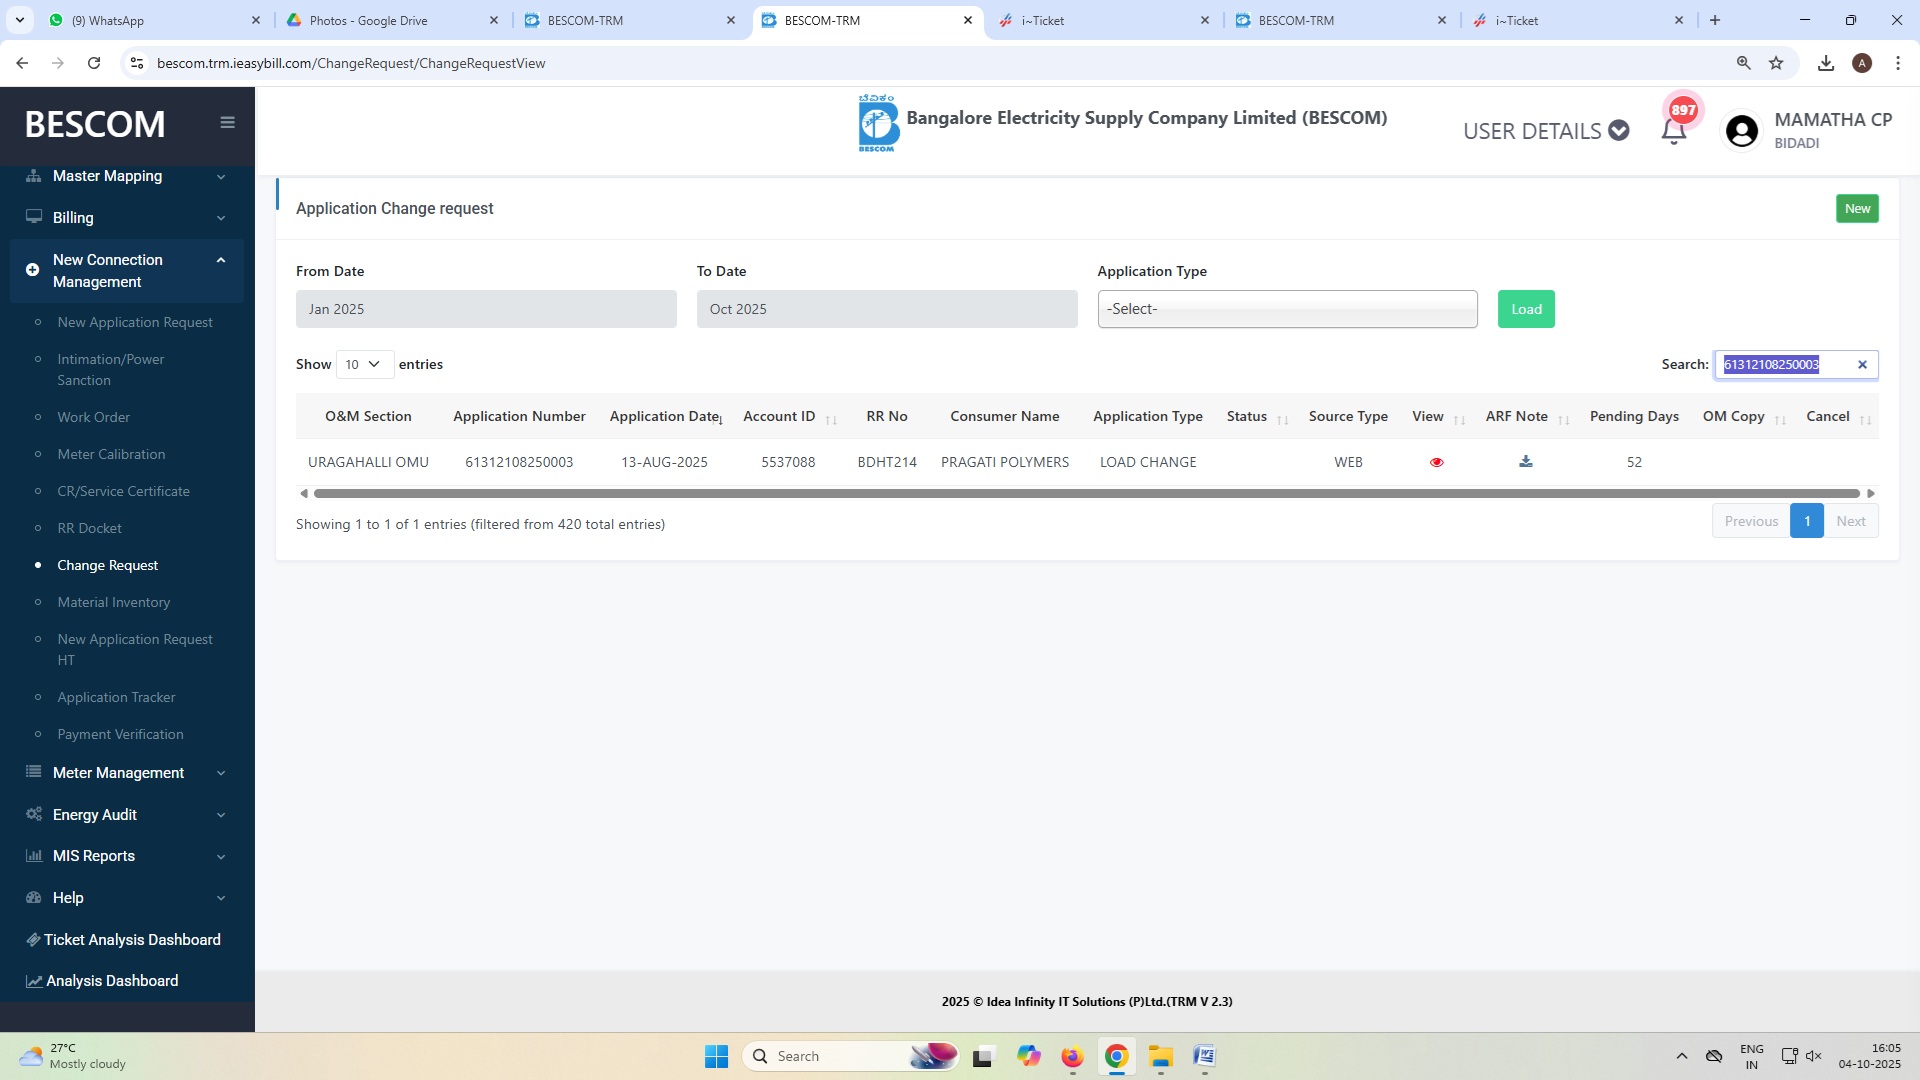1920x1080 pixels.
Task: Reload the page
Action: tap(94, 63)
